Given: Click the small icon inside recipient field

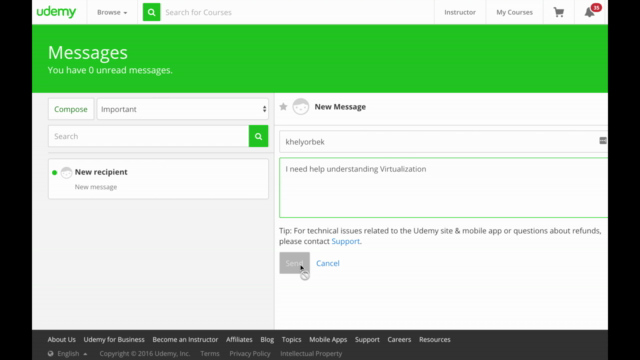Looking at the screenshot, I should coord(603,141).
